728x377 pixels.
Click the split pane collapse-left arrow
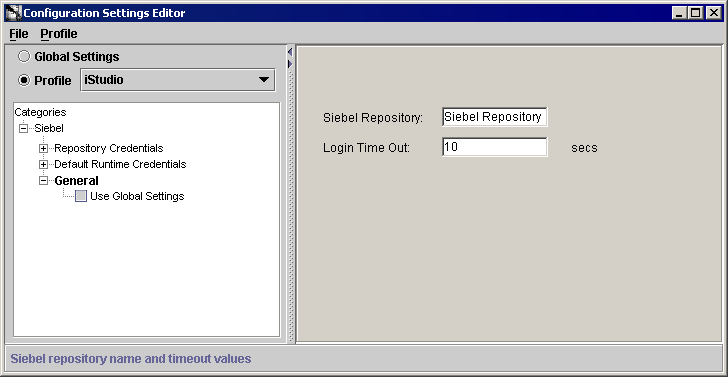tap(290, 52)
